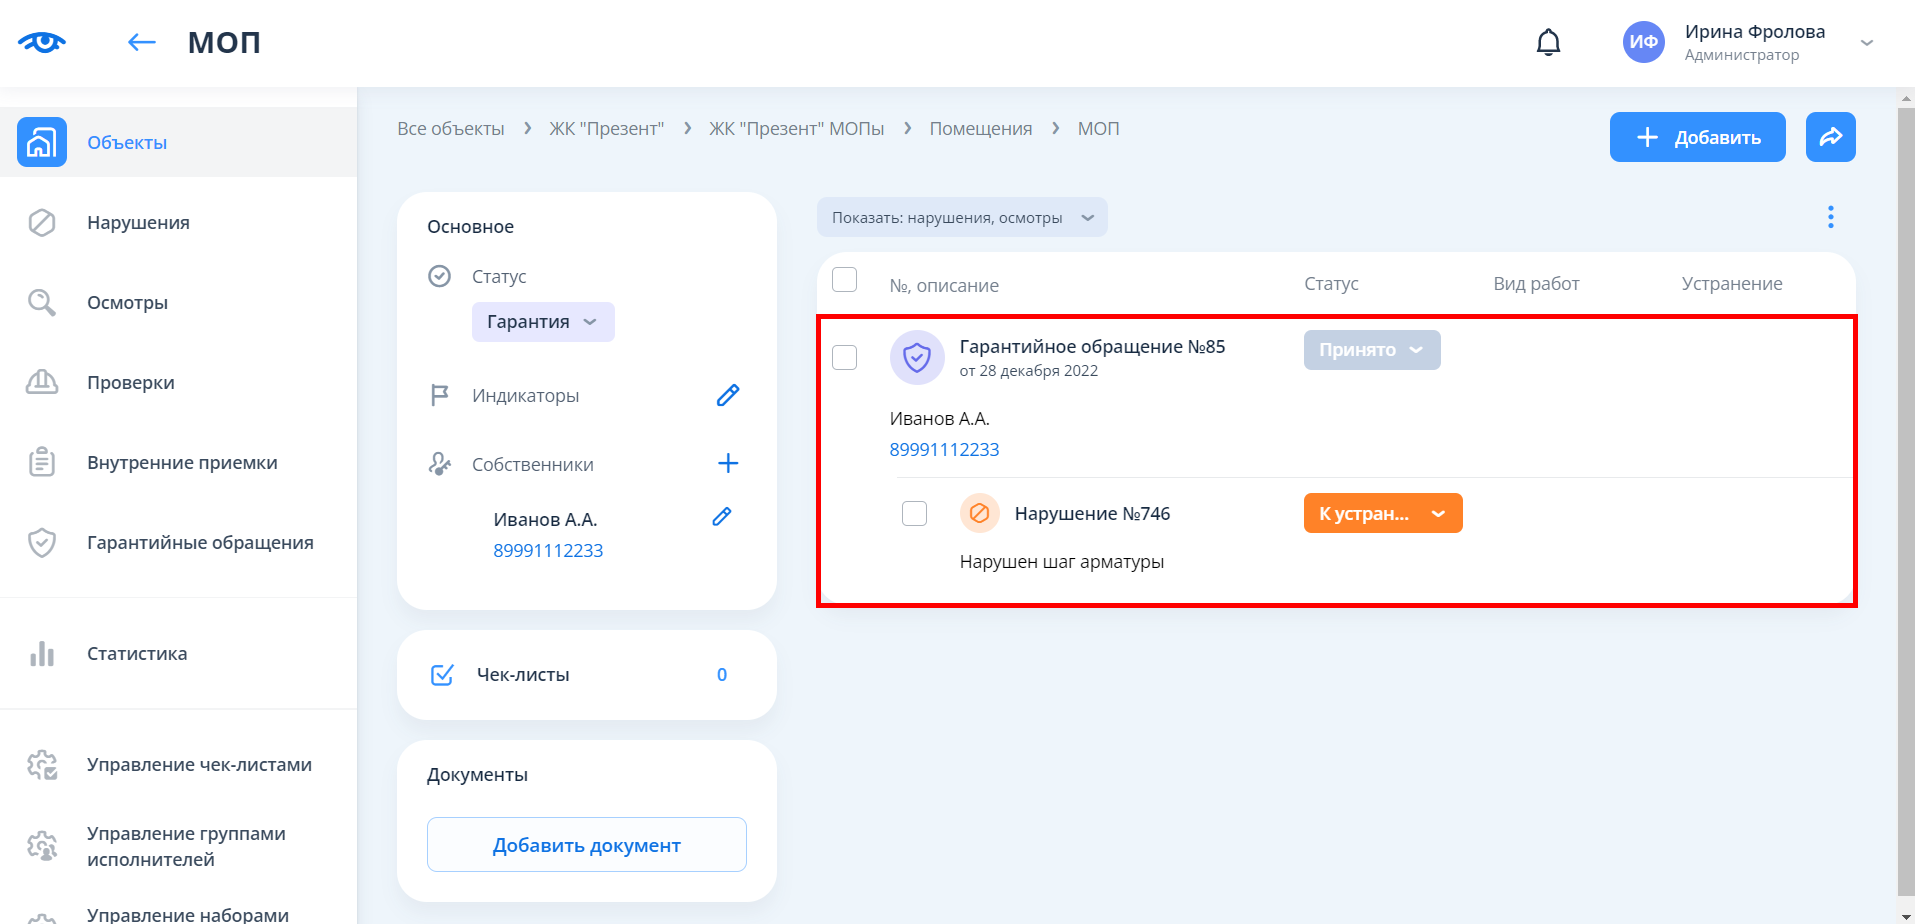Viewport: 1915px width, 924px height.
Task: Open the three-dot options menu
Action: click(x=1830, y=217)
